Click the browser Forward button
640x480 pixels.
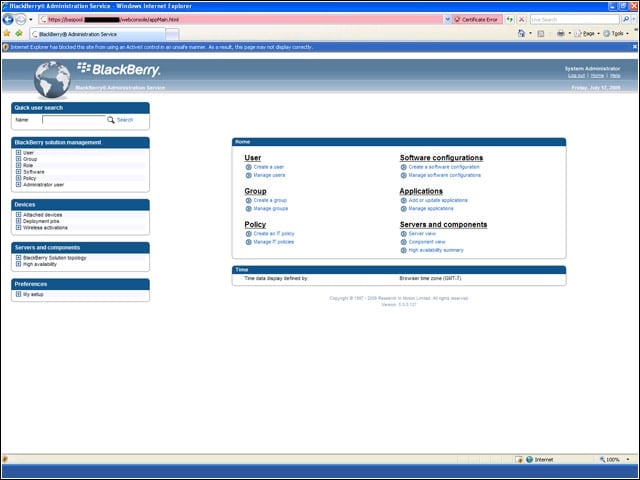tap(20, 19)
